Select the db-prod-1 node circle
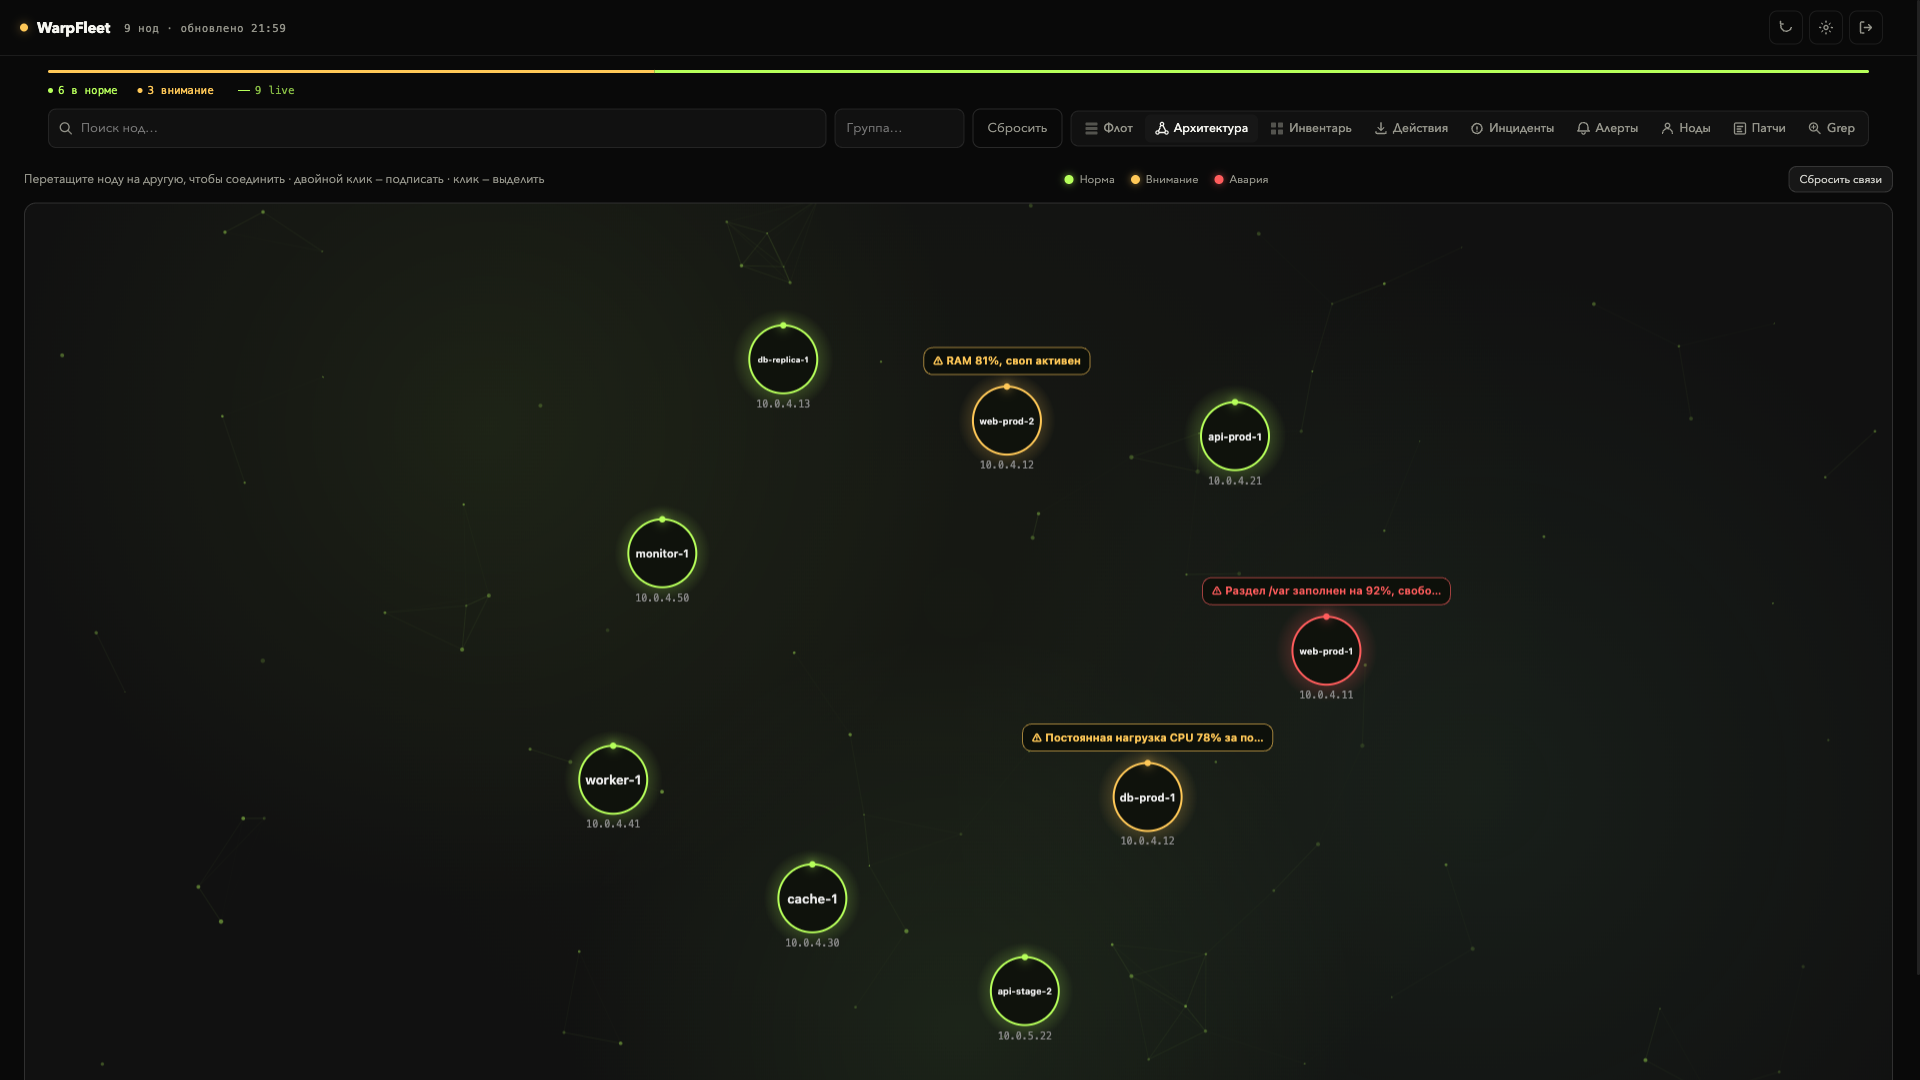Image resolution: width=1920 pixels, height=1080 pixels. click(x=1147, y=797)
